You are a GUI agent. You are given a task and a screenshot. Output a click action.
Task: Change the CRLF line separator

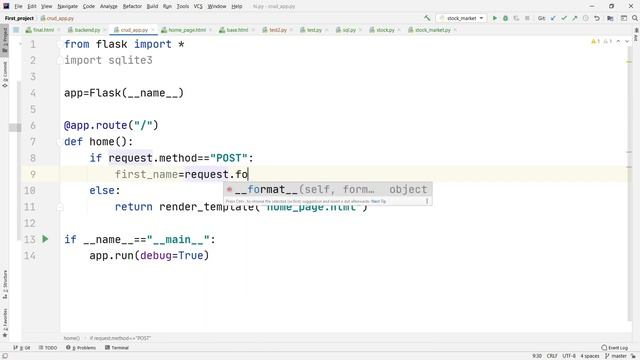[552, 356]
